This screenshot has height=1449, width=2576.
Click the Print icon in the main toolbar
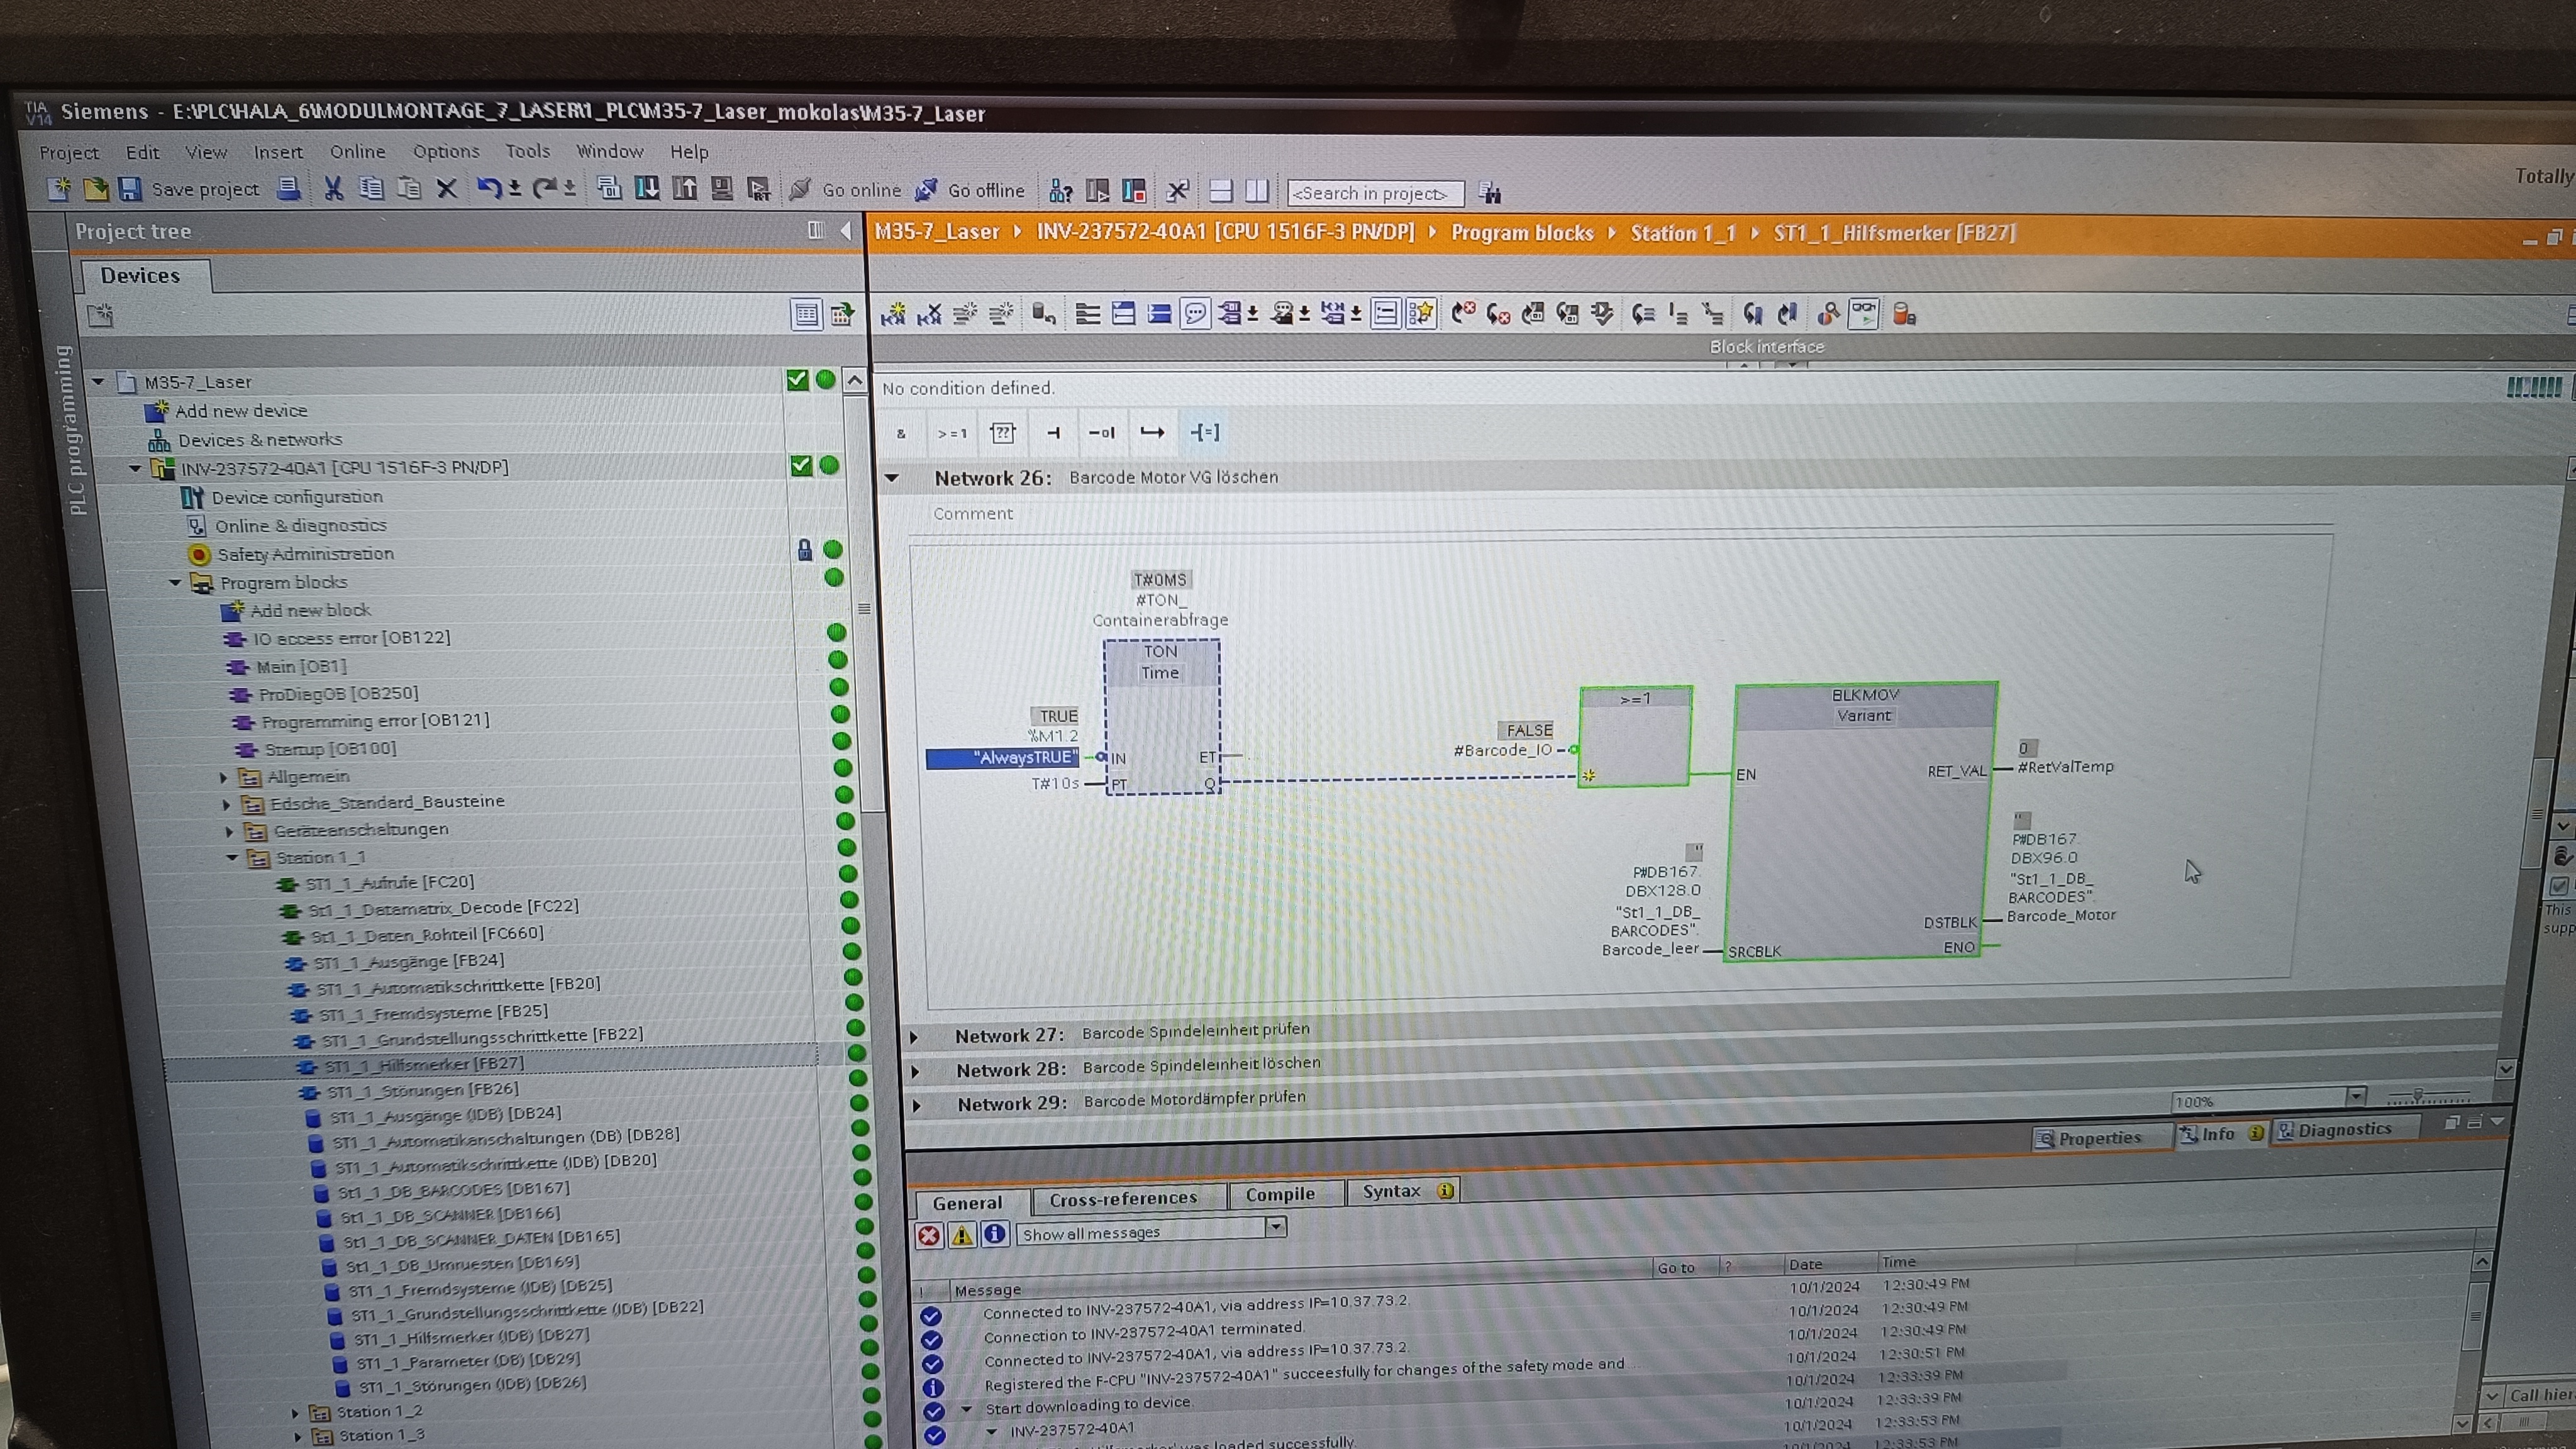point(289,188)
